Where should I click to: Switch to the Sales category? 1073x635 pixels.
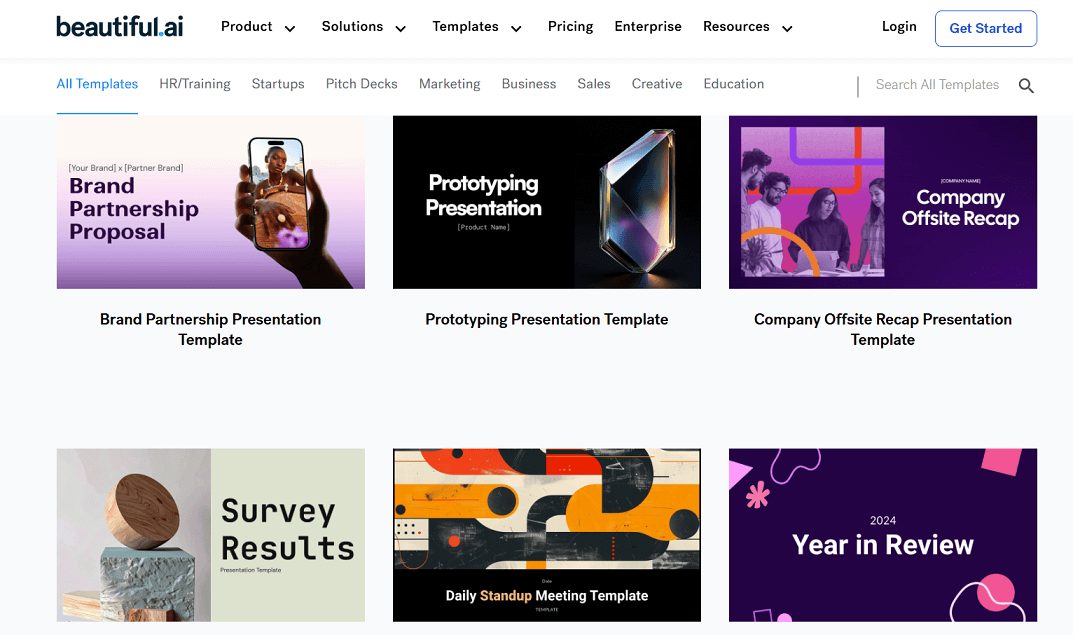point(593,84)
